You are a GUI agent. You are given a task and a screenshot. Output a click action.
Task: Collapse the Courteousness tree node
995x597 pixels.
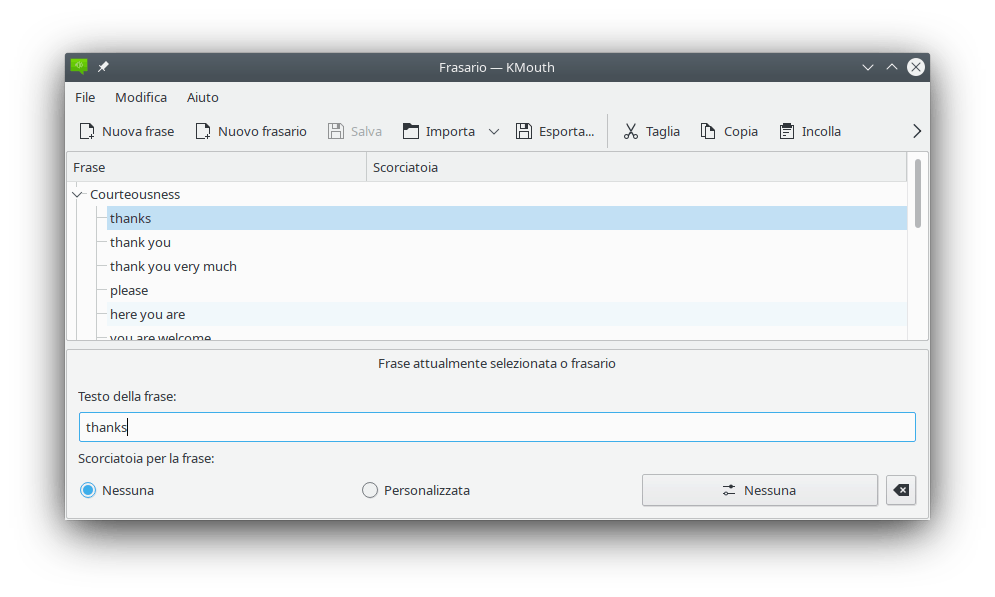(x=77, y=194)
